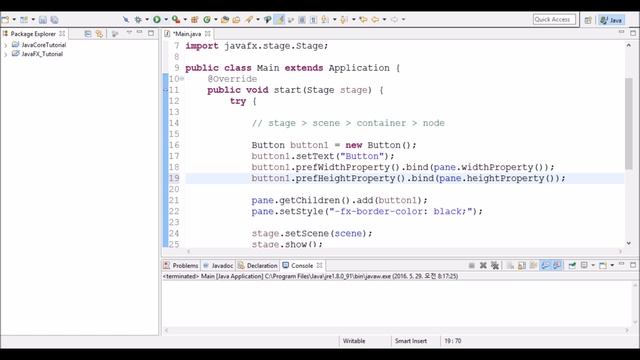This screenshot has width=640, height=360.
Task: Open the Debug dropdown arrow
Action: click(147, 20)
